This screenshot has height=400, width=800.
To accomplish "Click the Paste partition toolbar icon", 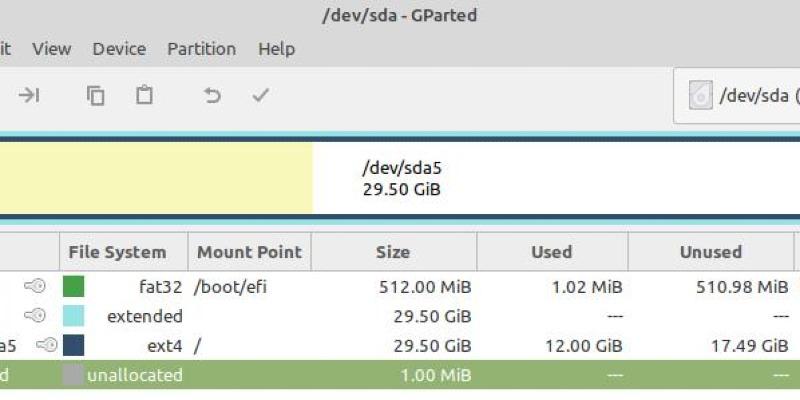I will pyautogui.click(x=145, y=95).
